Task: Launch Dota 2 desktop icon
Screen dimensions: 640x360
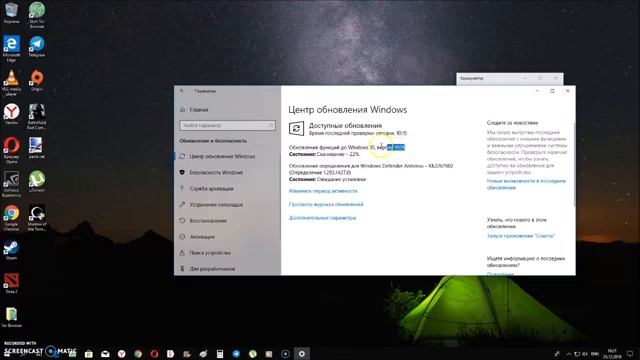Action: coord(11,284)
